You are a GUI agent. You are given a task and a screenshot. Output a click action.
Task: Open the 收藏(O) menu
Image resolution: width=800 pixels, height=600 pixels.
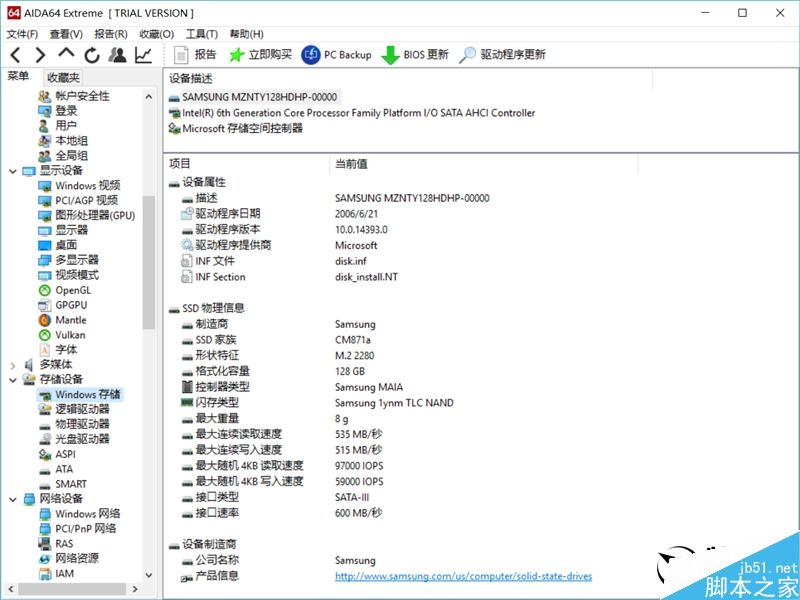point(157,34)
